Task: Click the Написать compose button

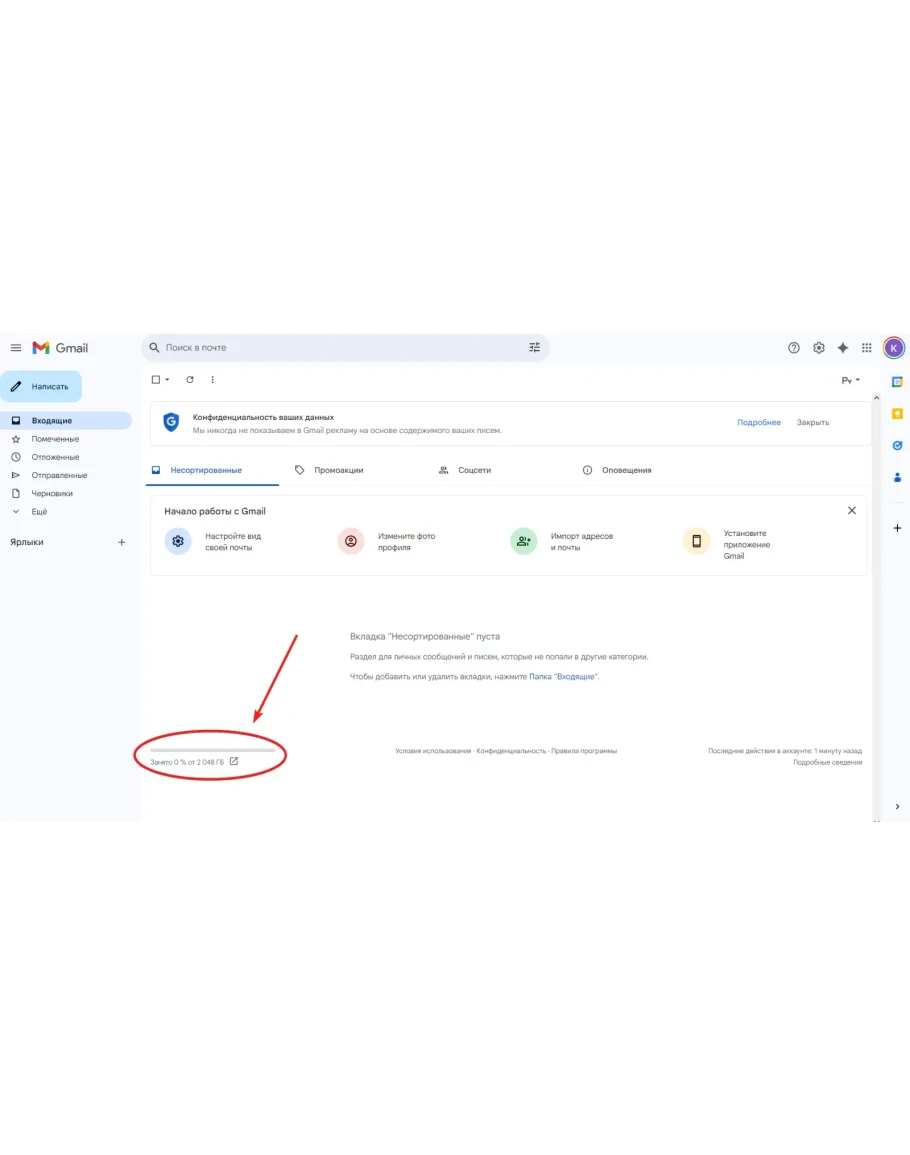Action: pos(41,386)
